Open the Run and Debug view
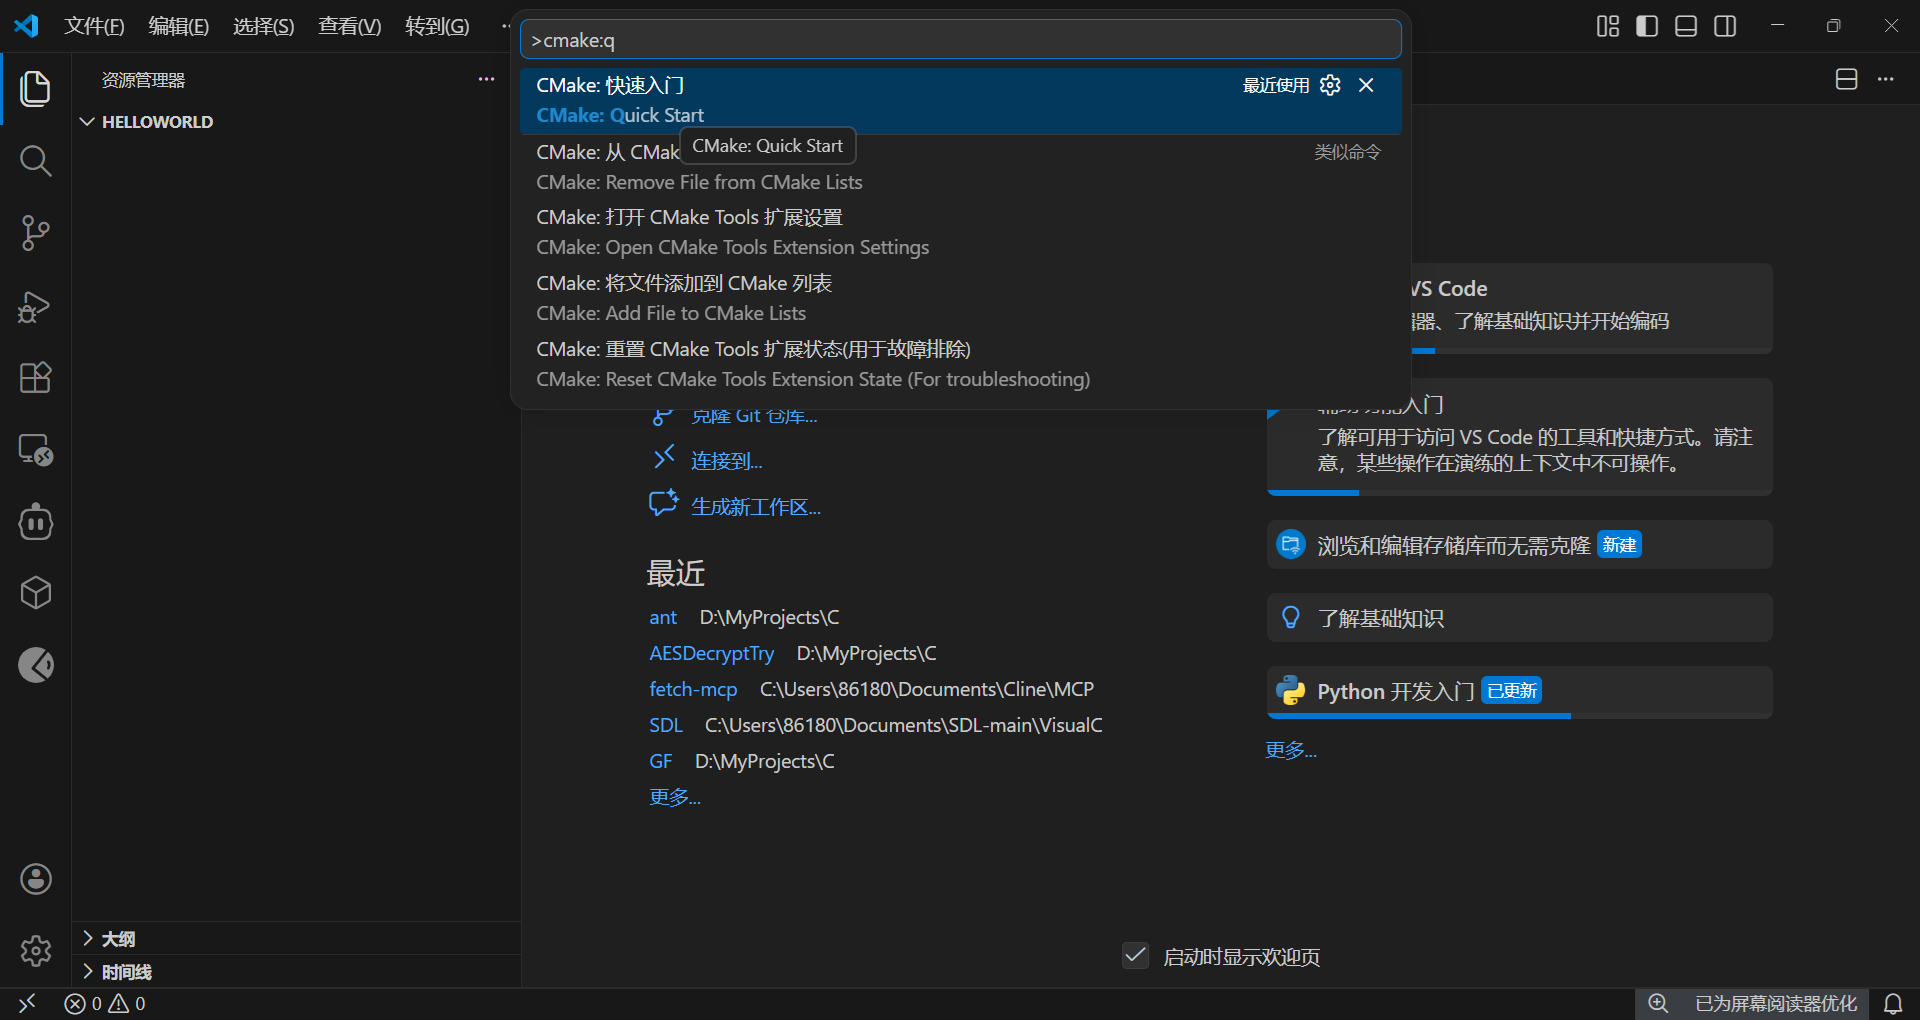Screen dimensions: 1920x1020 [x=36, y=306]
